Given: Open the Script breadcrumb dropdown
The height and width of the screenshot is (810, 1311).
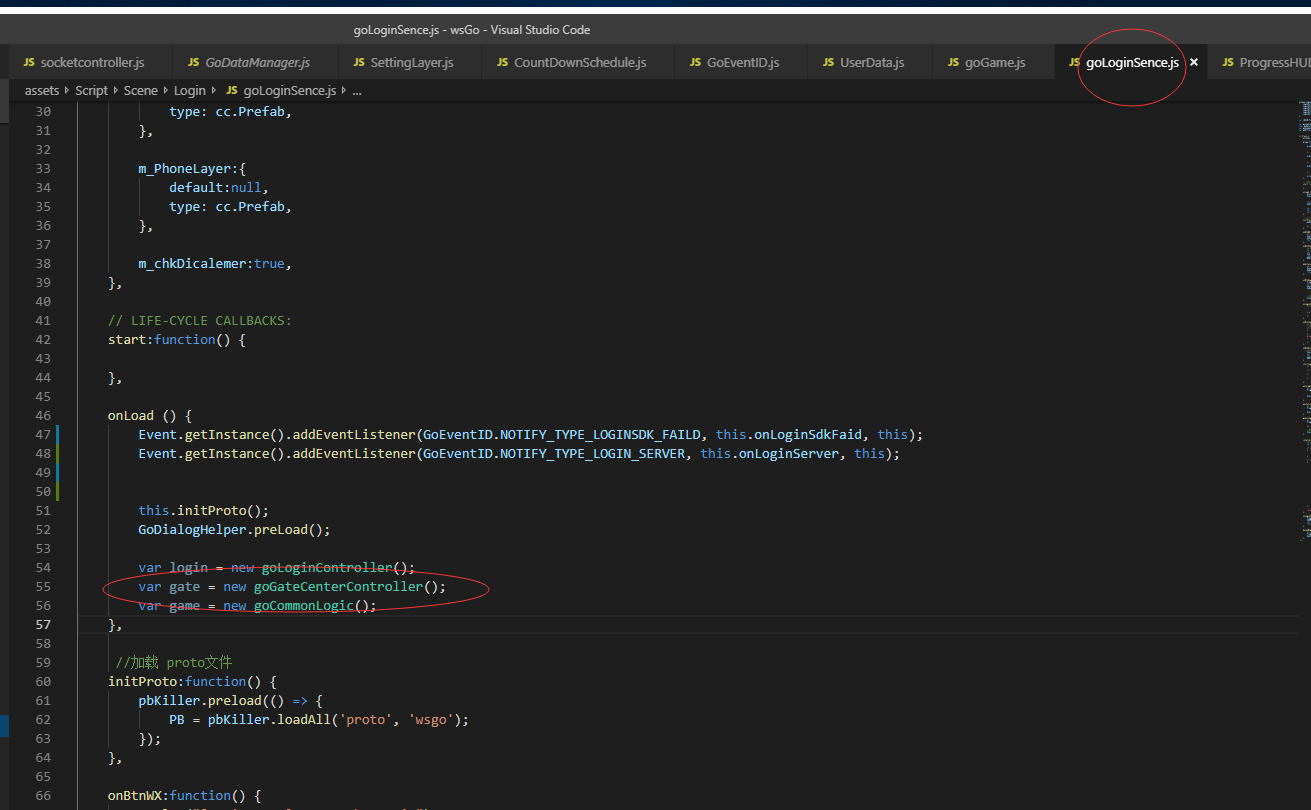Looking at the screenshot, I should tap(91, 90).
